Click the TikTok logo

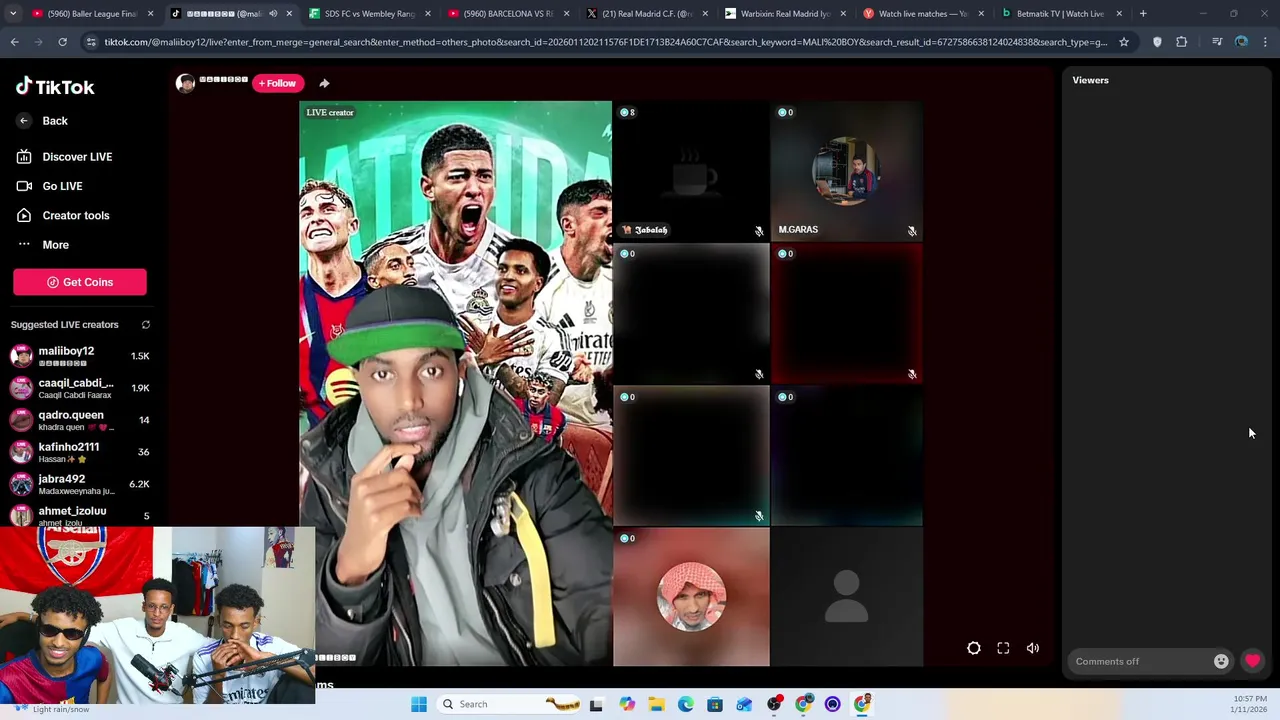click(x=55, y=87)
